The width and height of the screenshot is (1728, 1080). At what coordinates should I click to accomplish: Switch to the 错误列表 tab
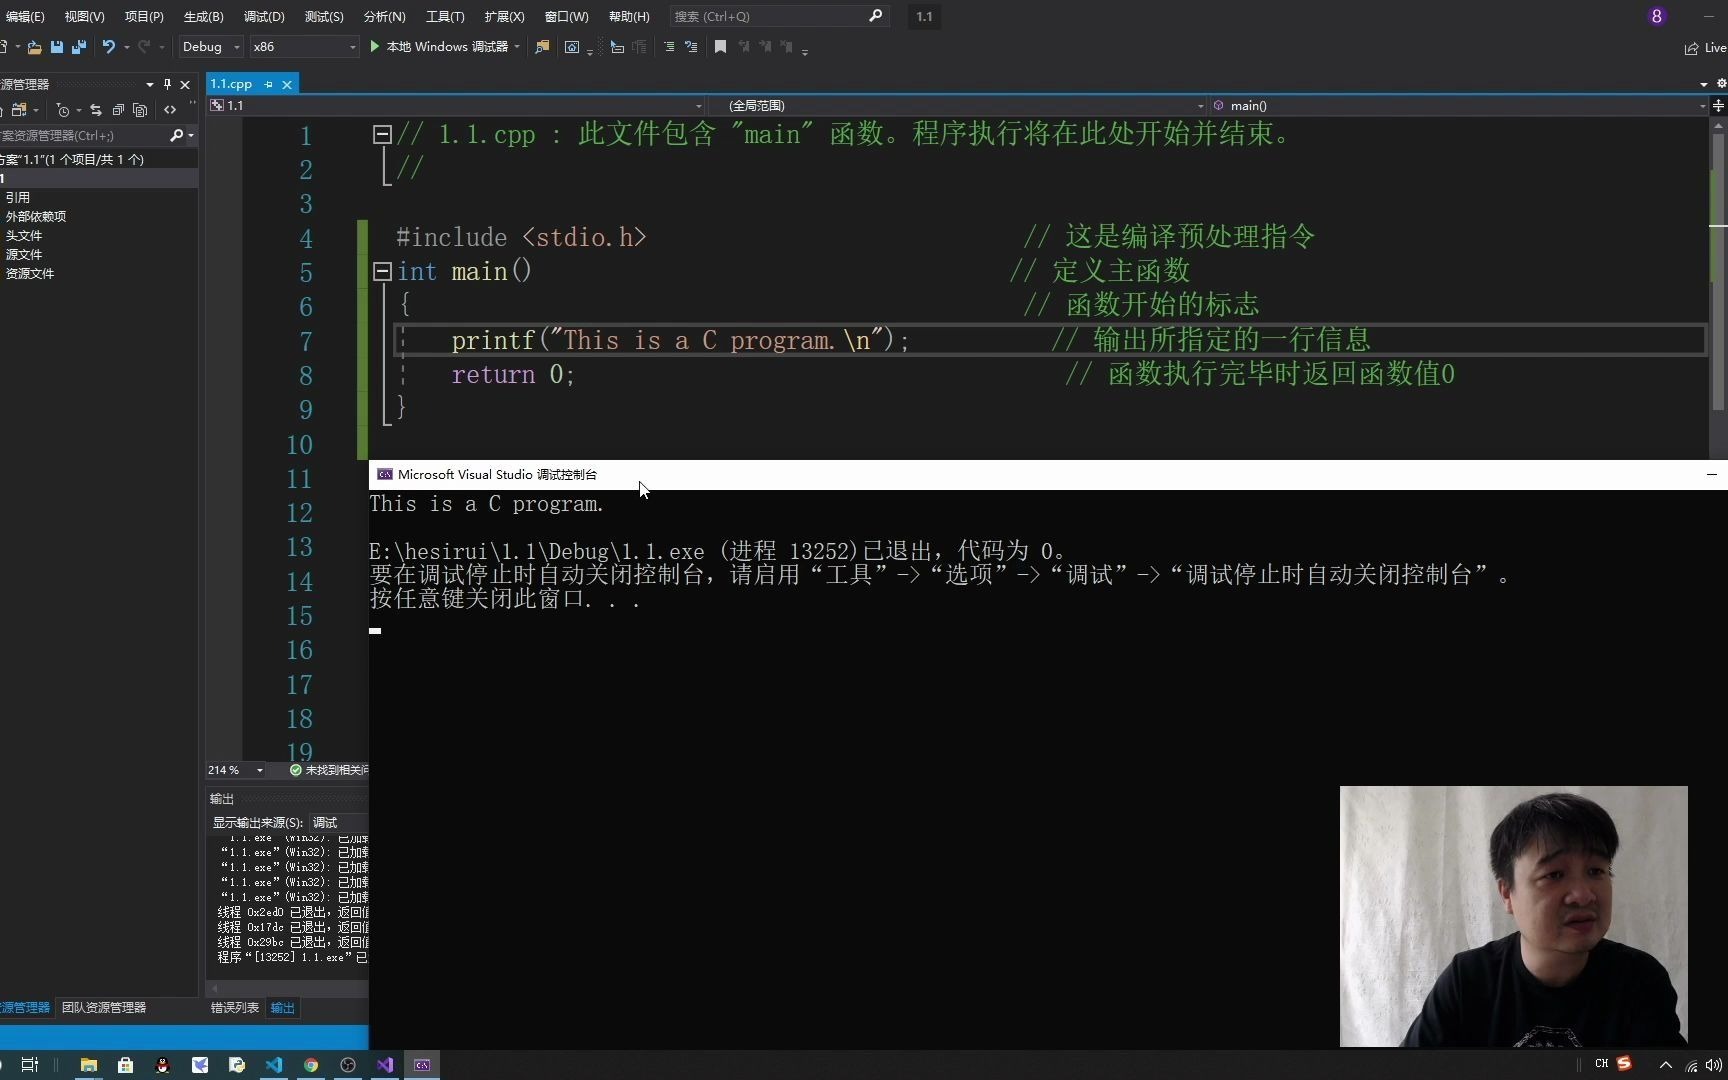233,1007
